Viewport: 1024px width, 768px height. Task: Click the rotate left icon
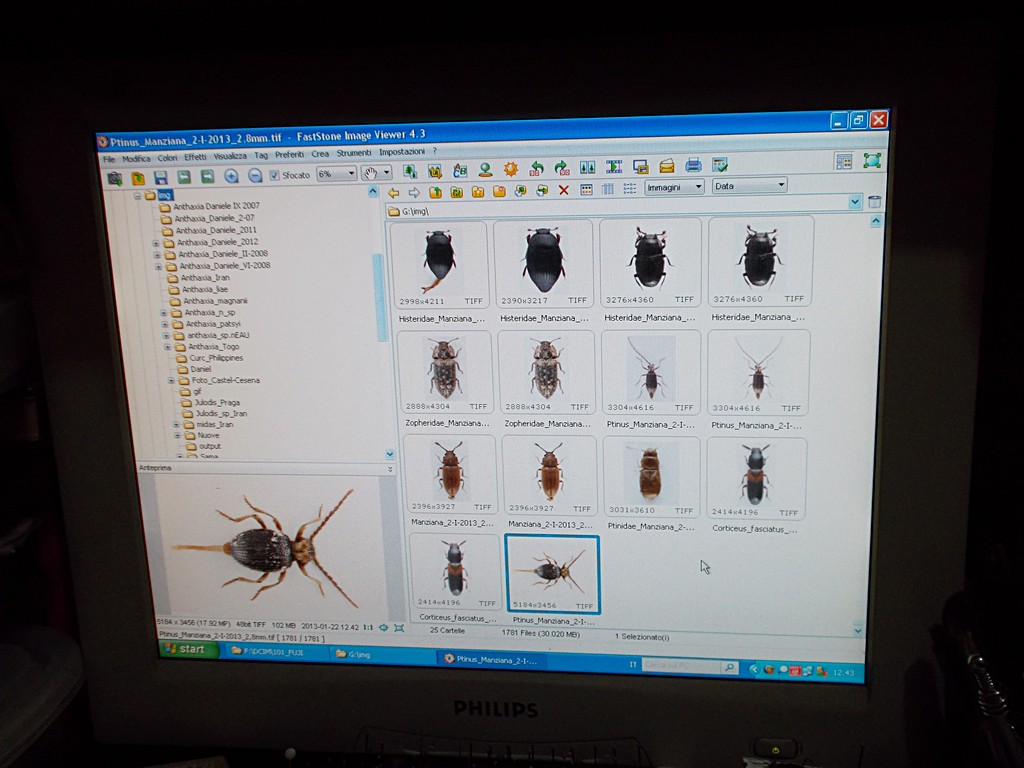pos(537,169)
